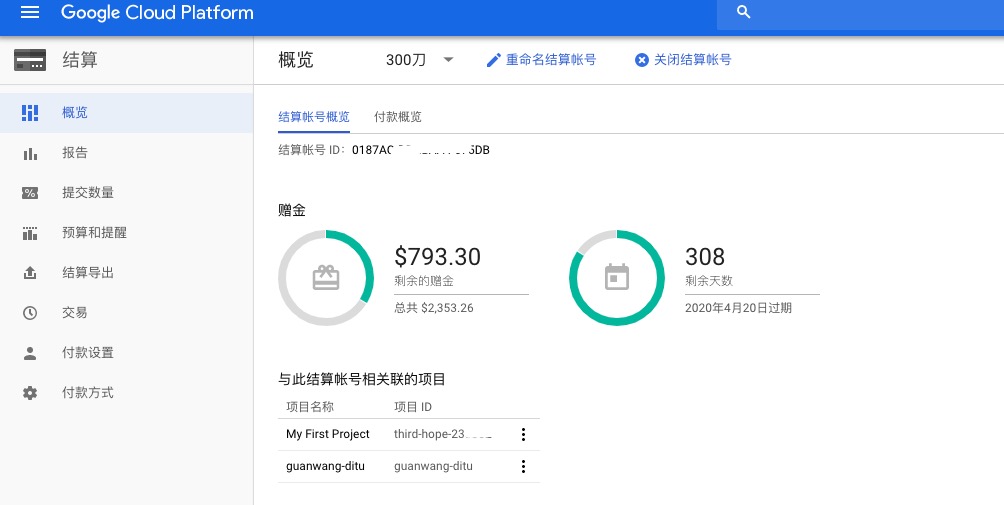This screenshot has width=1004, height=505.
Task: Switch to the 付款概览 tab
Action: point(398,117)
